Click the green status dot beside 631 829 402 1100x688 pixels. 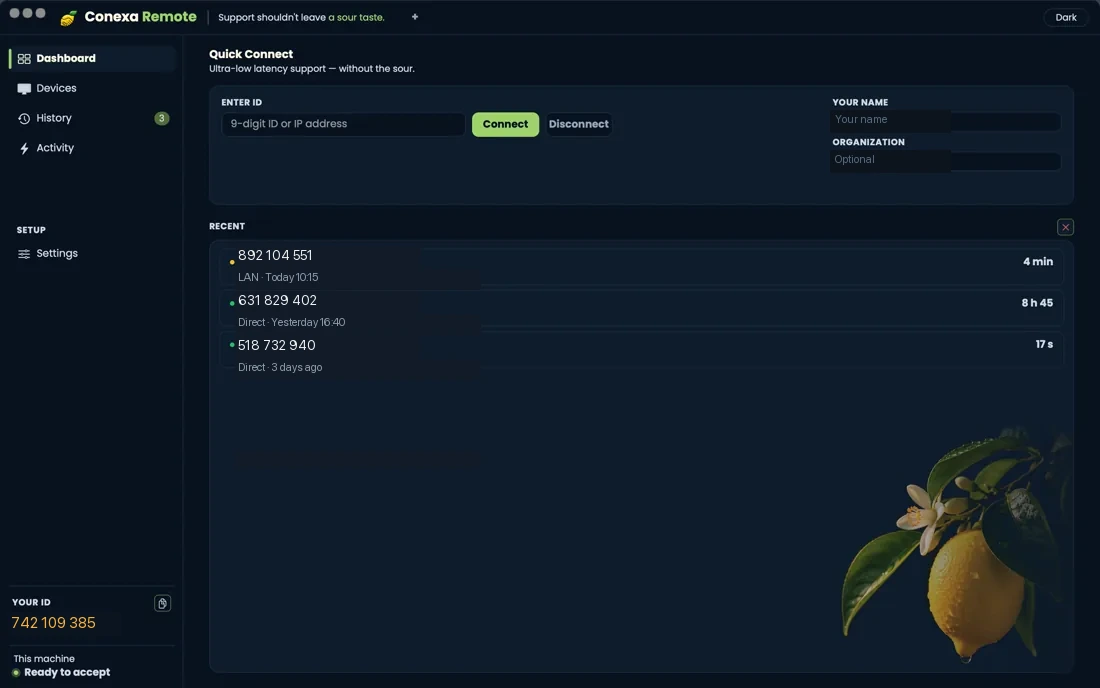point(232,304)
